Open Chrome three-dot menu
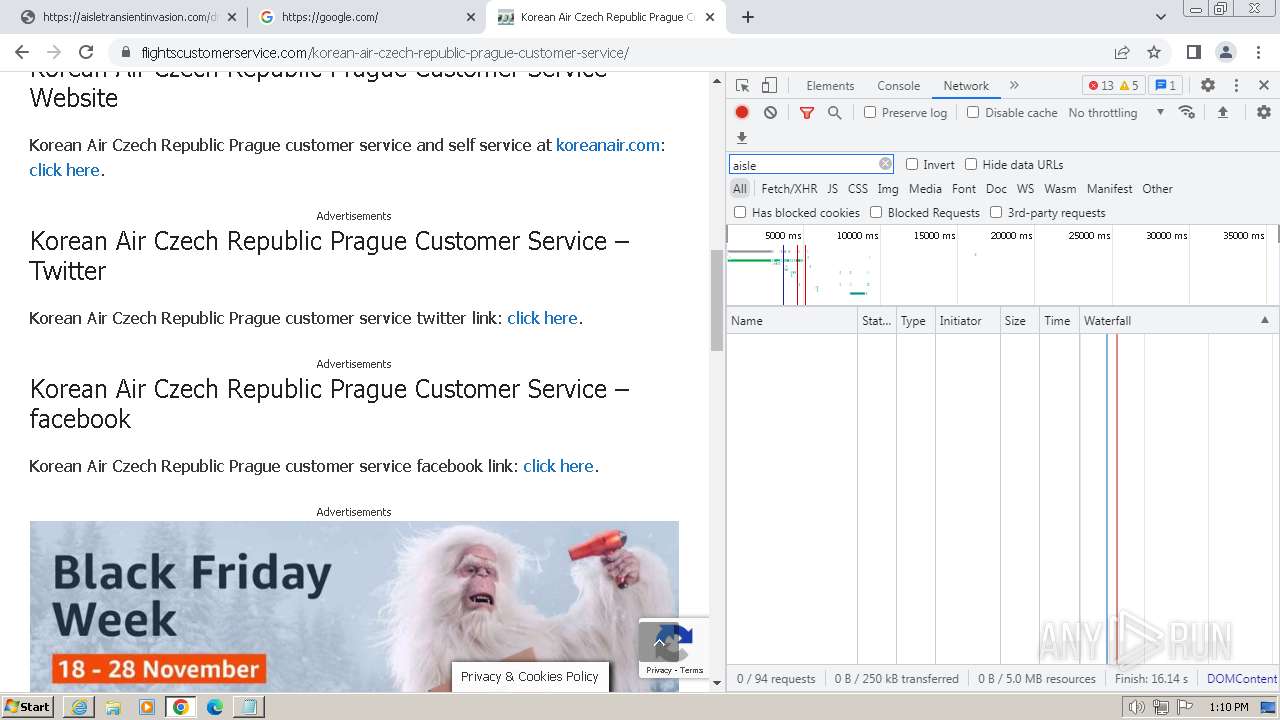1280x720 pixels. point(1258,52)
